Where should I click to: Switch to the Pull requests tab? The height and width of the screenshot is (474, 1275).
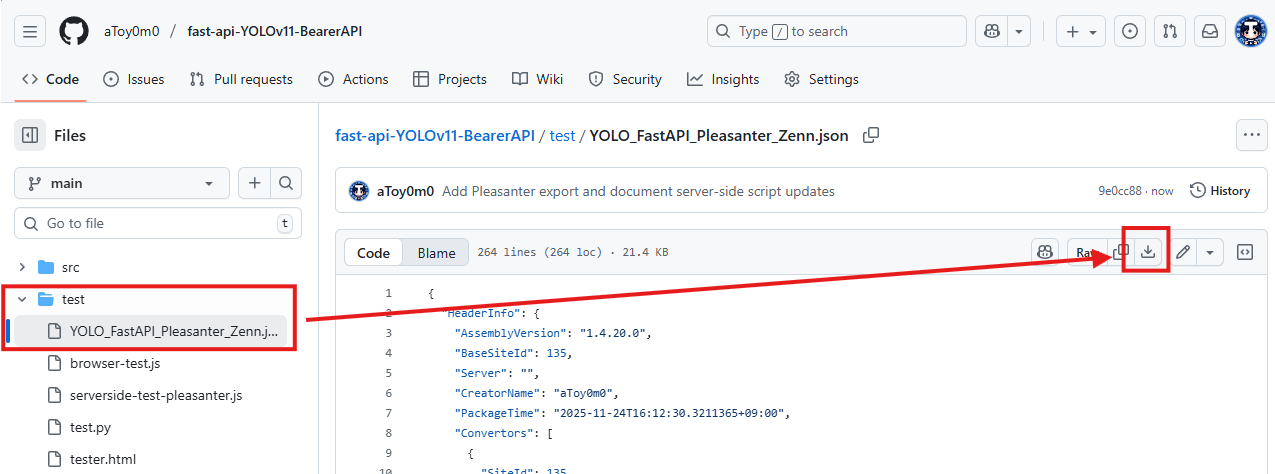coord(241,79)
